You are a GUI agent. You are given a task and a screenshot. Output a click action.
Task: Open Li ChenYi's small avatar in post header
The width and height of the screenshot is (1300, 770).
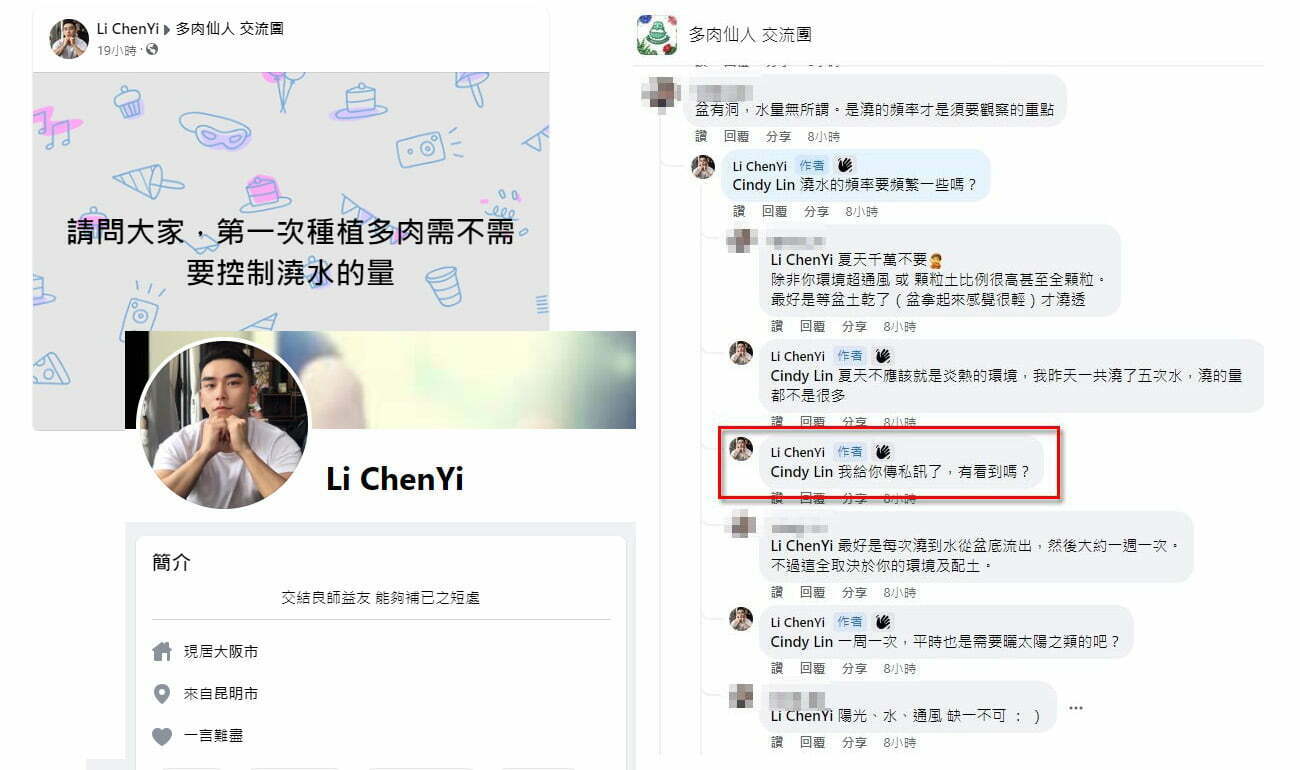point(69,38)
